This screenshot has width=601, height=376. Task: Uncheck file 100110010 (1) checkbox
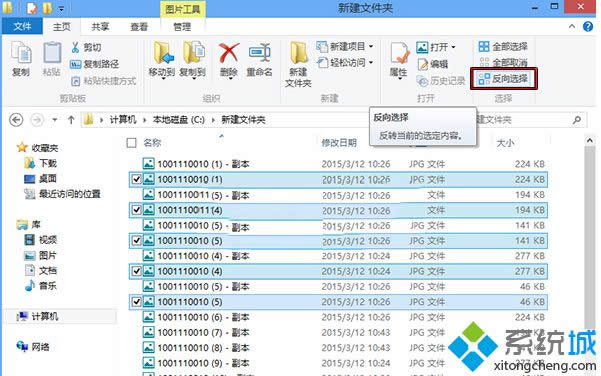136,179
